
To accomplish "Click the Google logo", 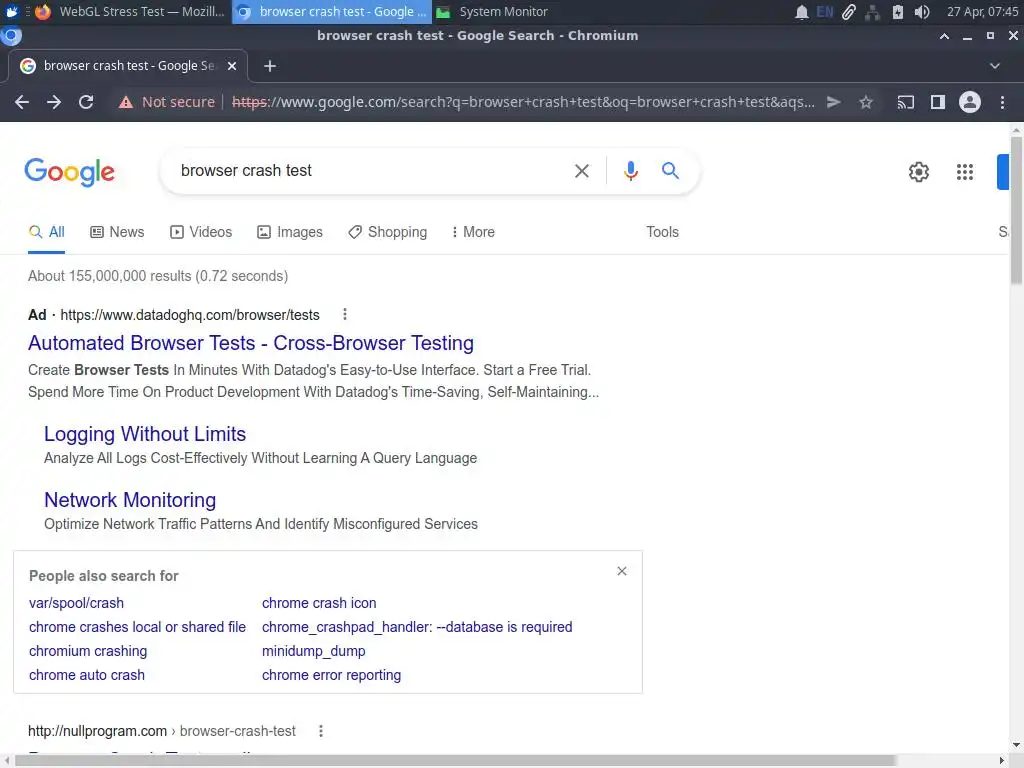I will tap(69, 172).
